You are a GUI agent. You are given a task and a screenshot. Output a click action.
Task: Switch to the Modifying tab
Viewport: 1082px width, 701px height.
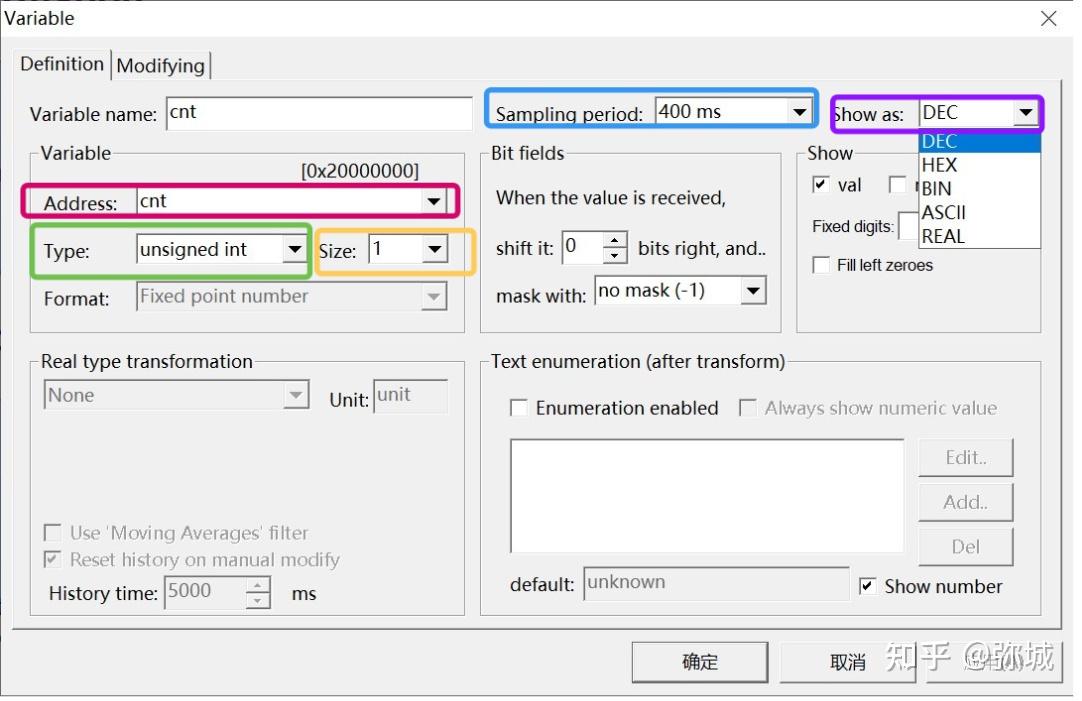point(161,64)
